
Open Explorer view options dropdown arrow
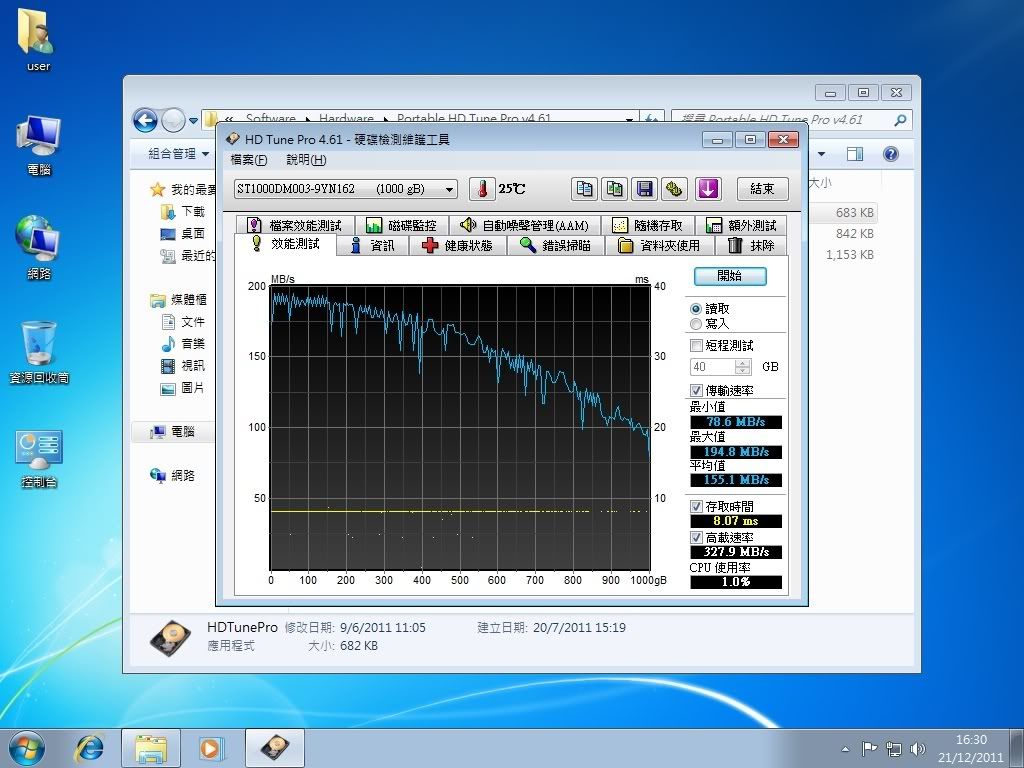pos(822,154)
